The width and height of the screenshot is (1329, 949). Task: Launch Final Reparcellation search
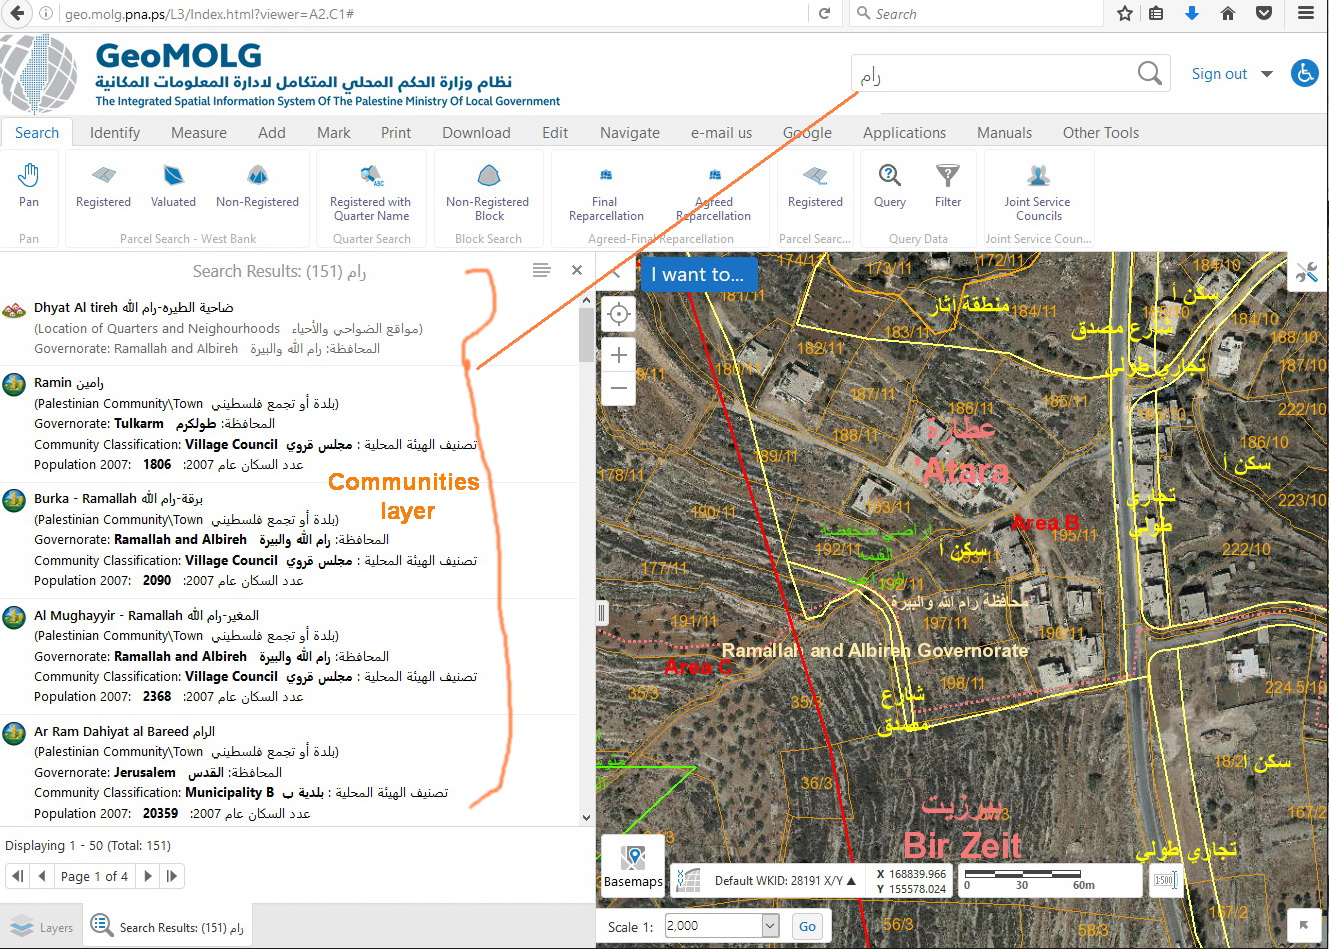(x=606, y=193)
